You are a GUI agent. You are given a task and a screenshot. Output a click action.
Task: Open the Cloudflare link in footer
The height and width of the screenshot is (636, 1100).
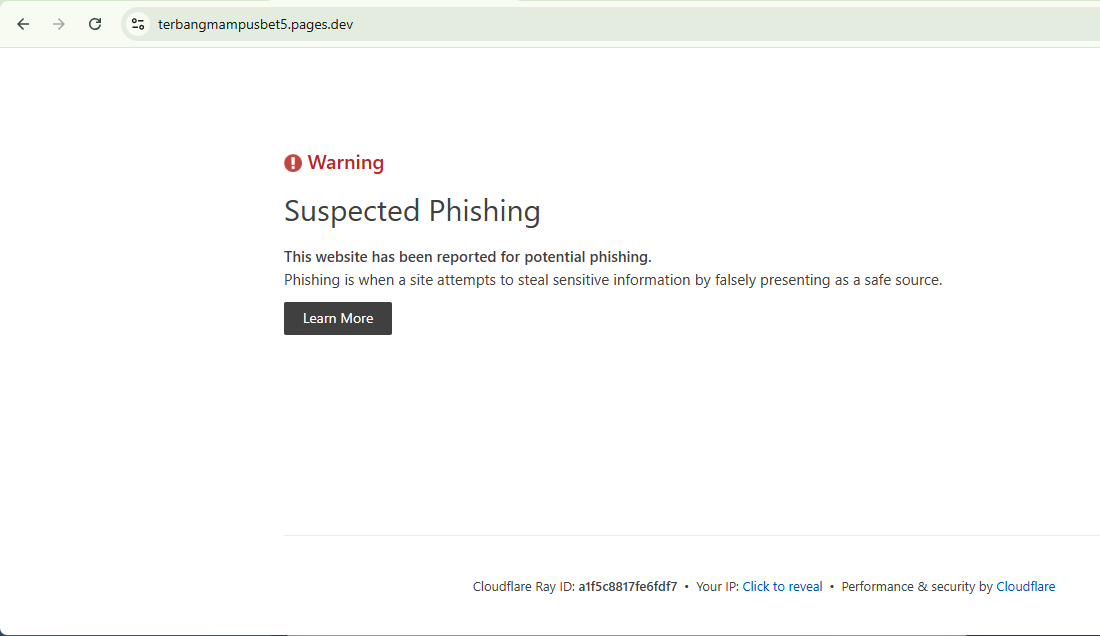click(x=1025, y=586)
